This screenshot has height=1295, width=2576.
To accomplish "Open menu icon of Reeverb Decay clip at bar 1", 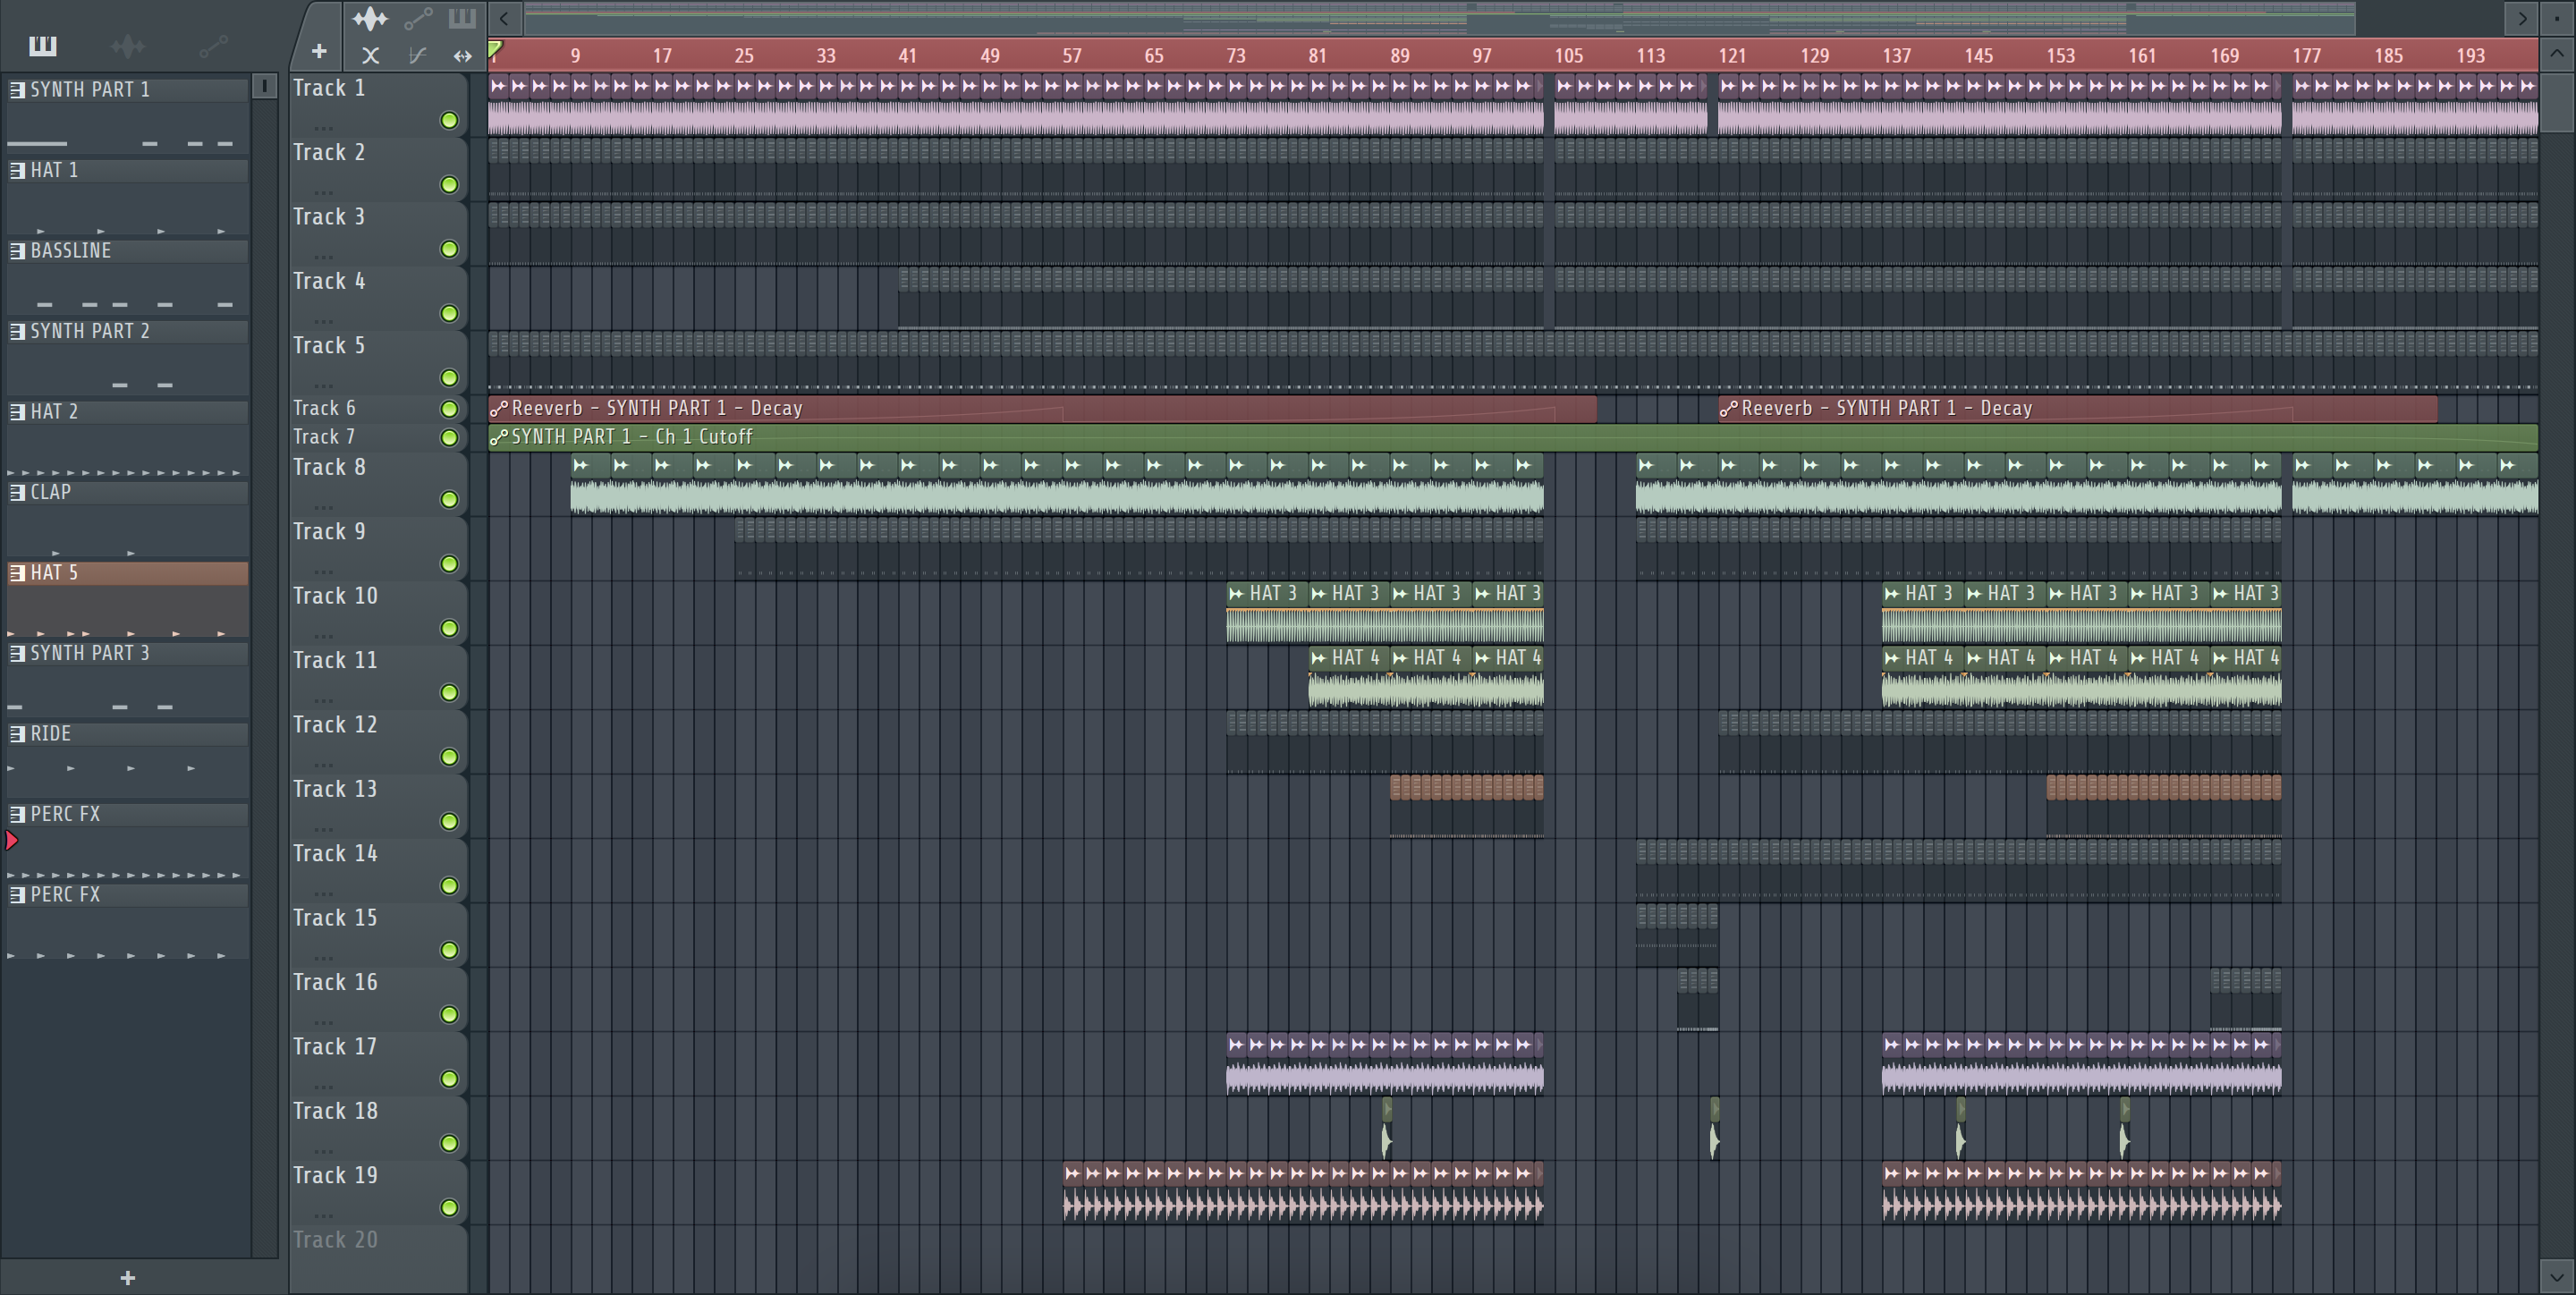I will [x=498, y=408].
